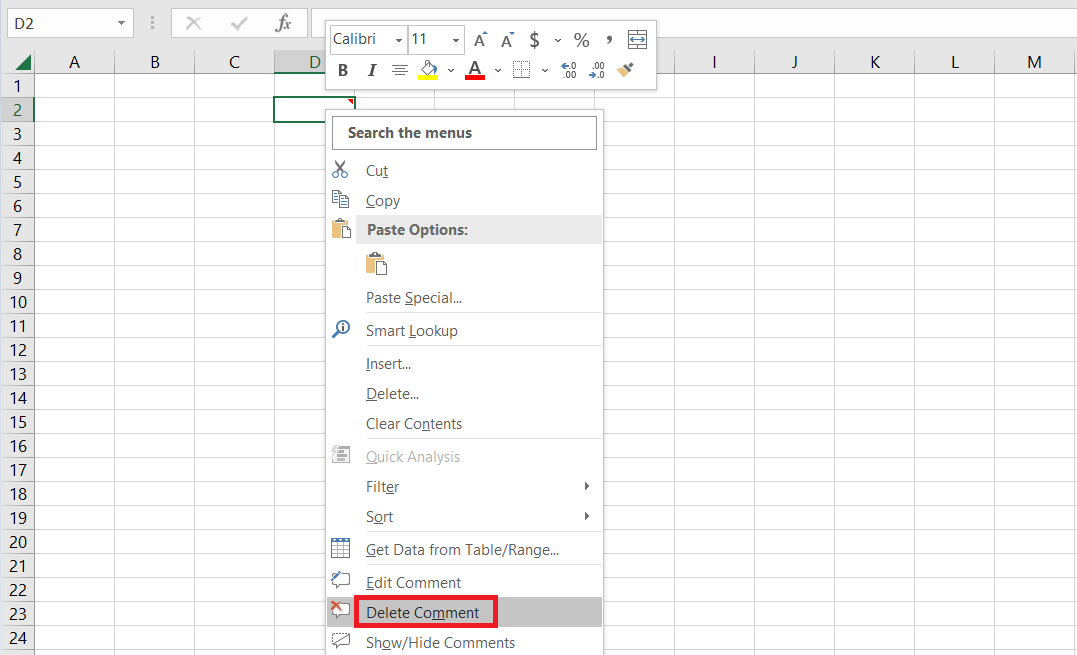Click the formula bar Enter checkmark

coord(239,24)
